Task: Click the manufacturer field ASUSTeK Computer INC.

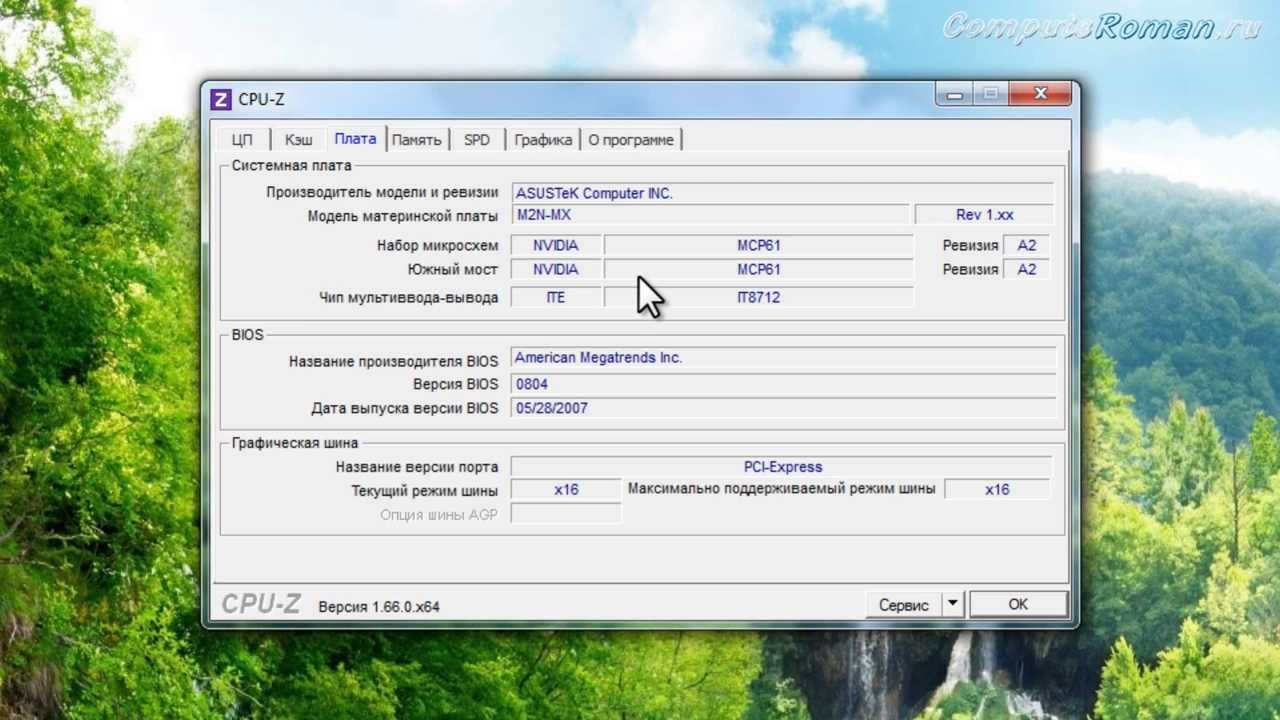Action: (782, 193)
